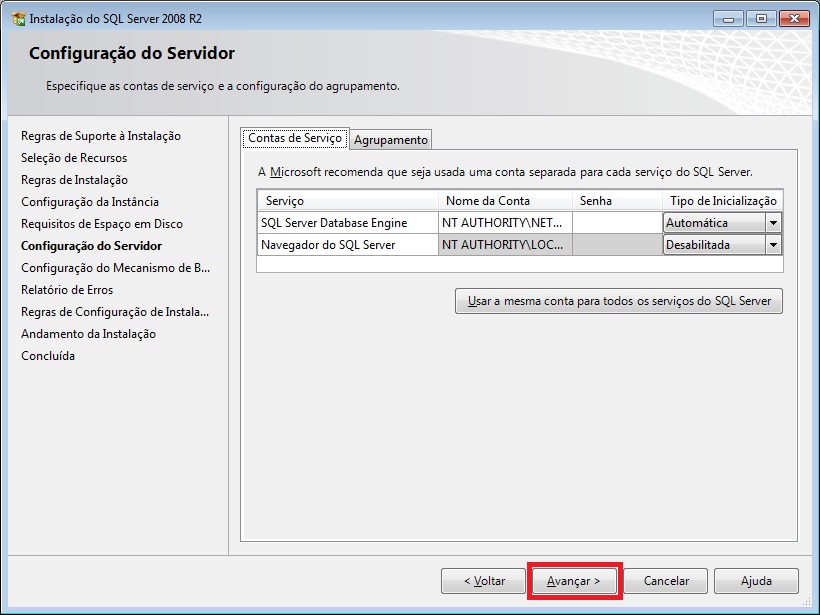The width and height of the screenshot is (820, 615).
Task: Close the installer window
Action: click(794, 19)
